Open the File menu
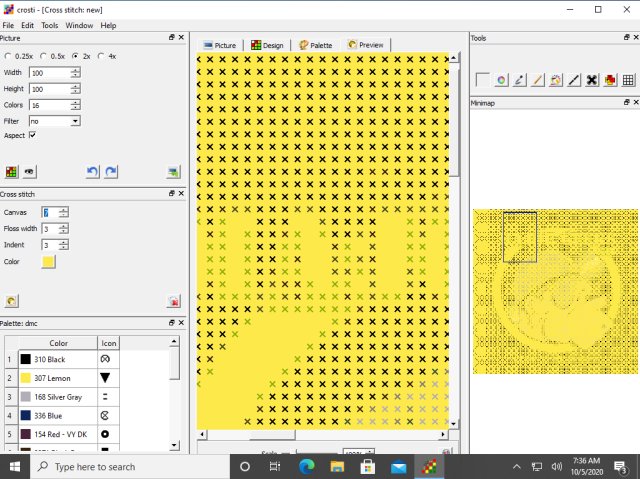This screenshot has width=640, height=479. tap(8, 25)
